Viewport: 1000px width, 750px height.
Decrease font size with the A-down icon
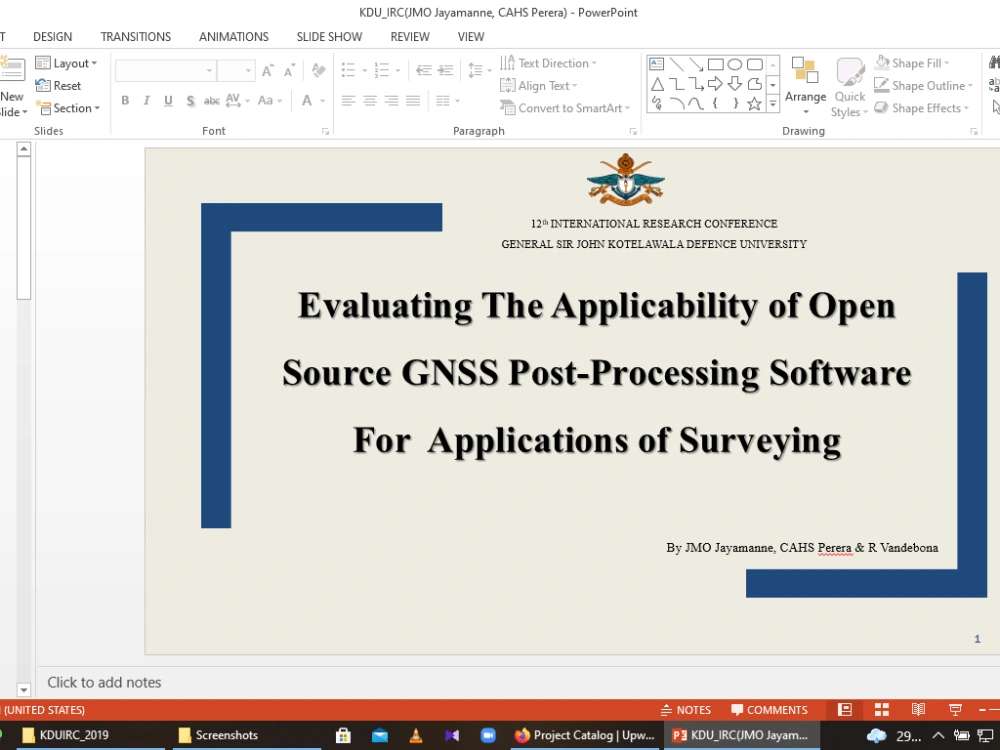click(x=290, y=70)
